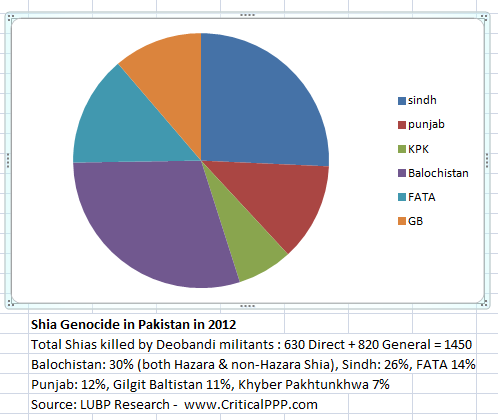Select the Balochistan purple legend swatch
The image size is (498, 420).
tap(402, 173)
